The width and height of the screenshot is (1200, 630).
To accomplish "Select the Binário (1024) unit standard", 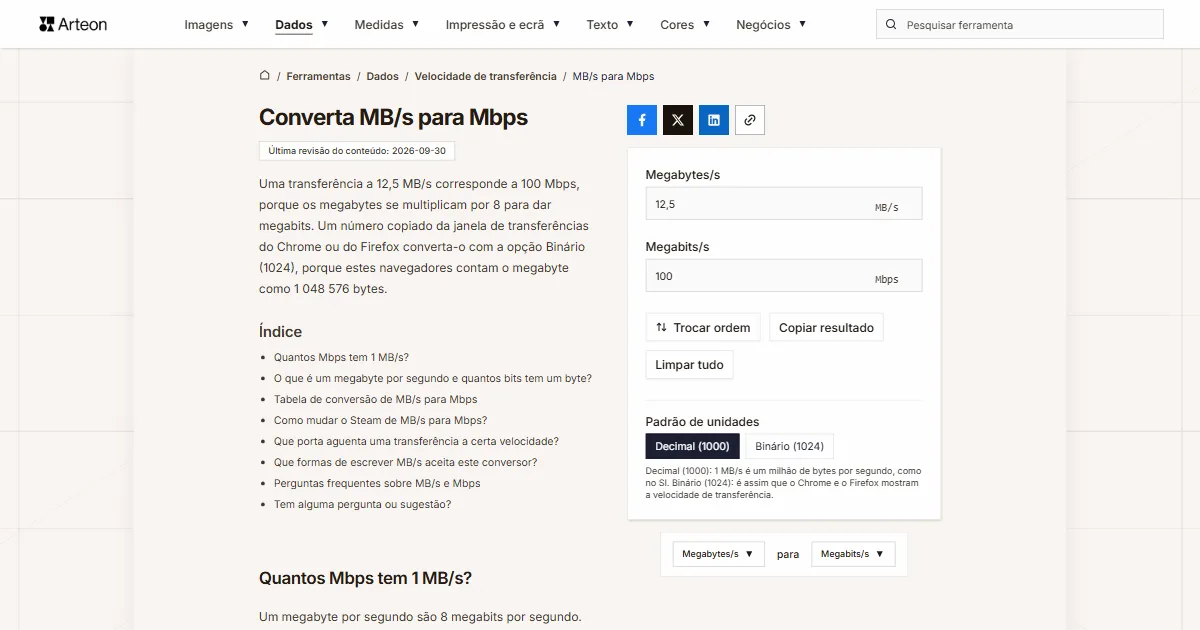I will click(790, 446).
